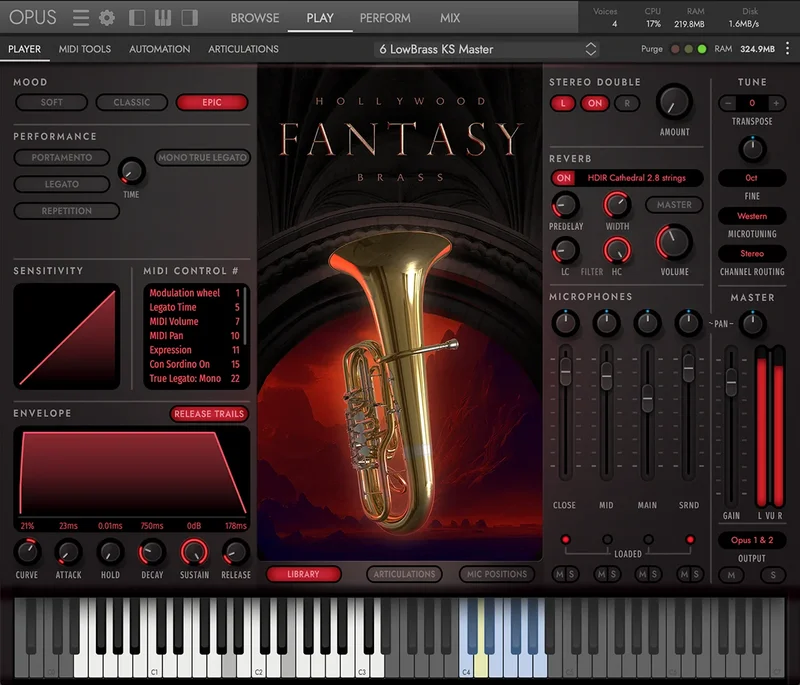The width and height of the screenshot is (800, 685).
Task: Select the Classic mood
Action: (x=132, y=102)
